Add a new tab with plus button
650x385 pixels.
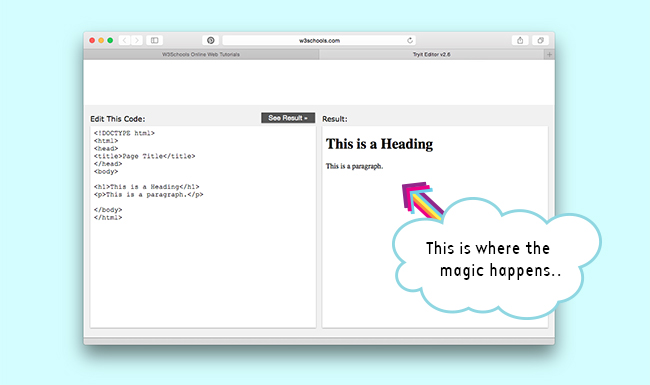[x=549, y=54]
